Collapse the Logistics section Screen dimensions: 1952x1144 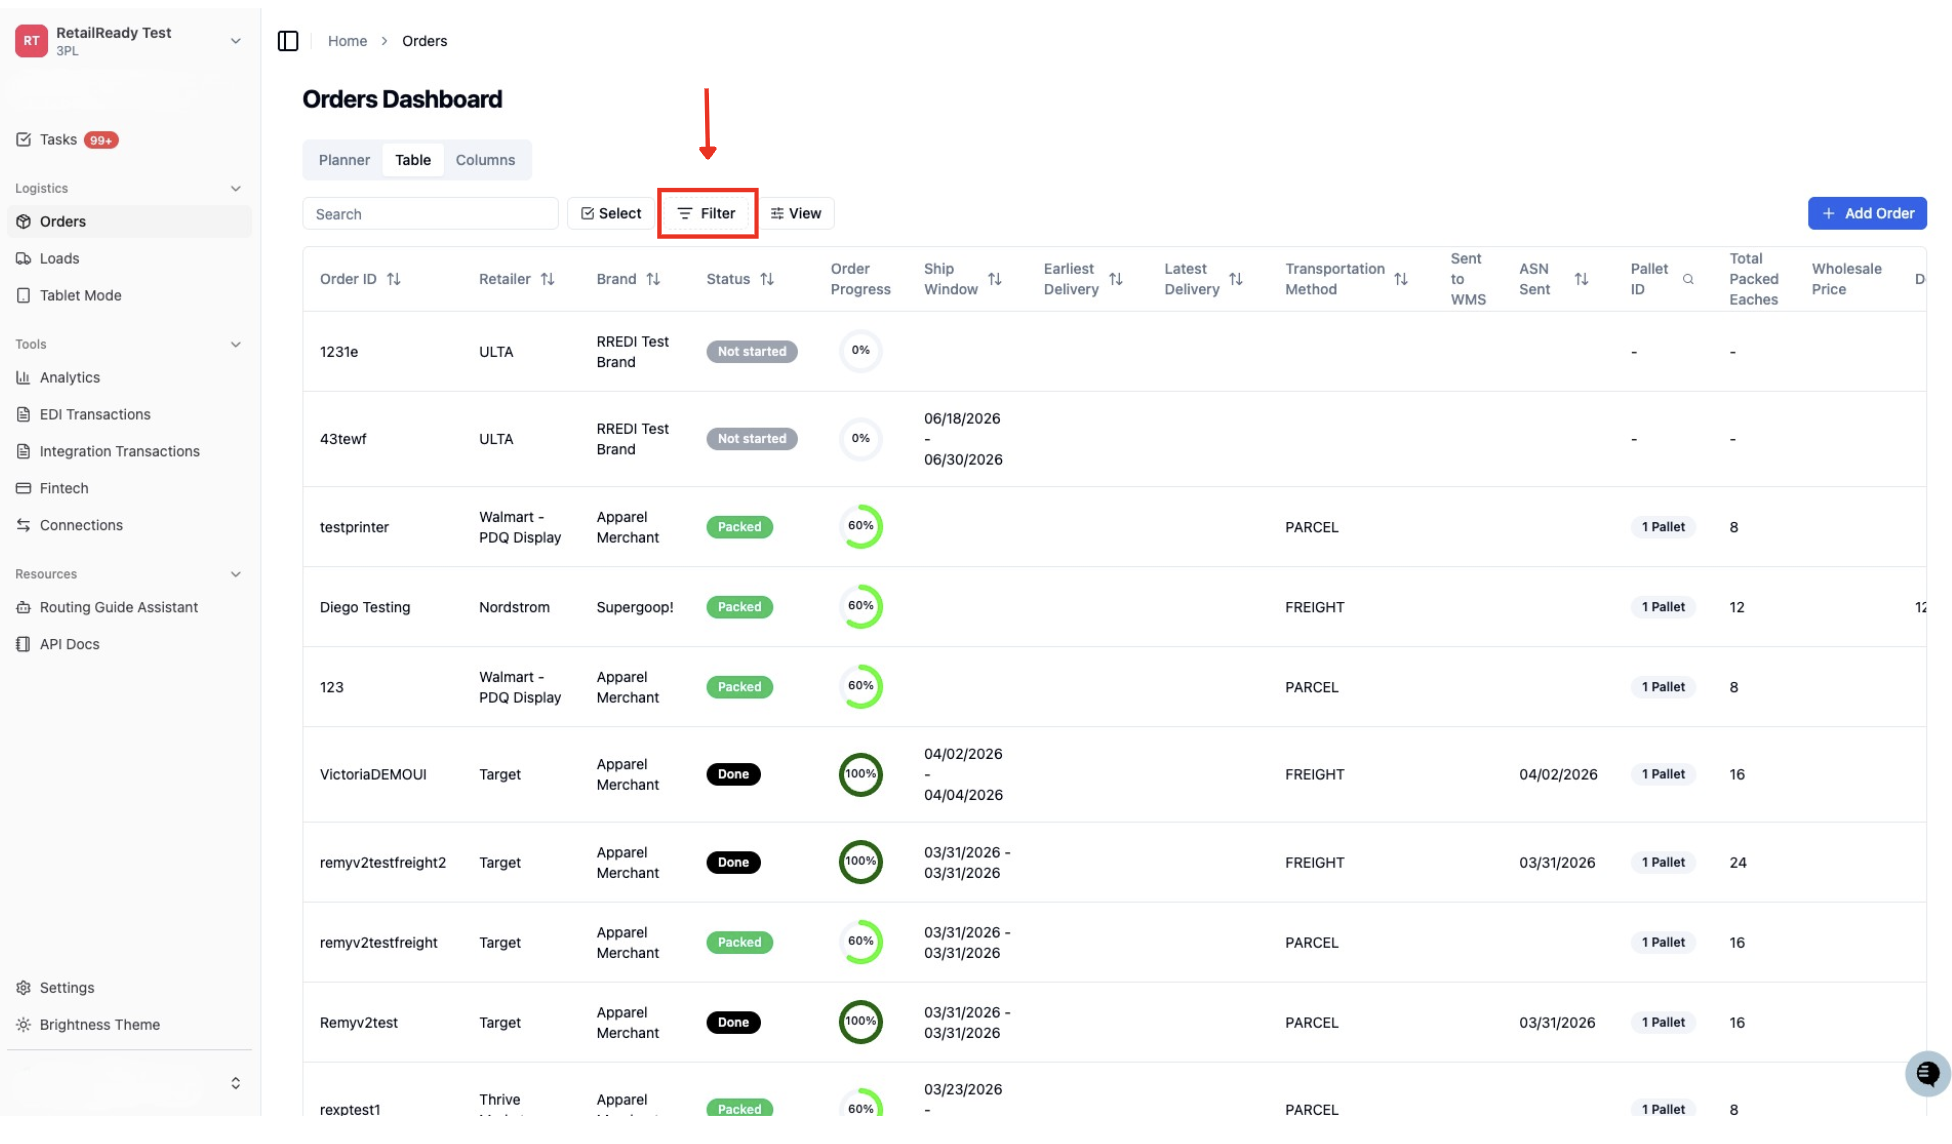[x=236, y=189]
